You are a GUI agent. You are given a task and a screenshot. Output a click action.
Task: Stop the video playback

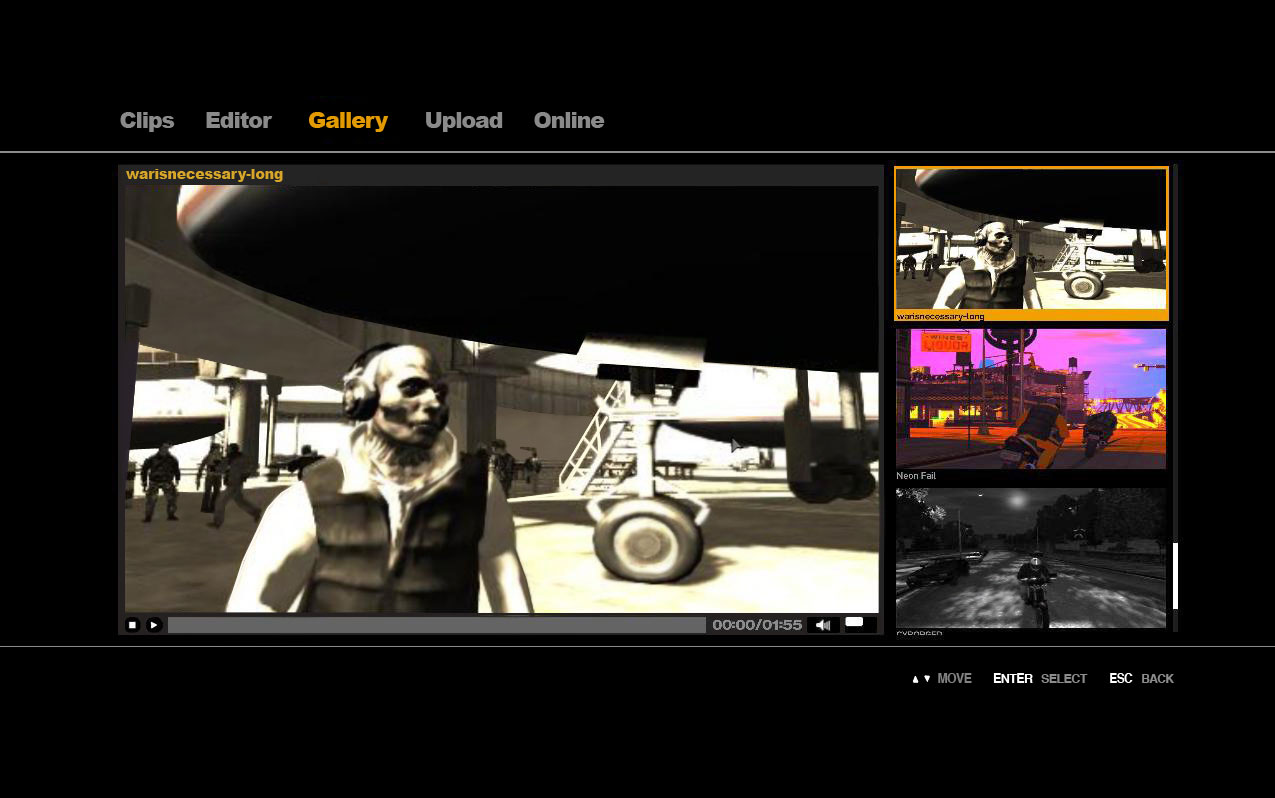[x=132, y=625]
